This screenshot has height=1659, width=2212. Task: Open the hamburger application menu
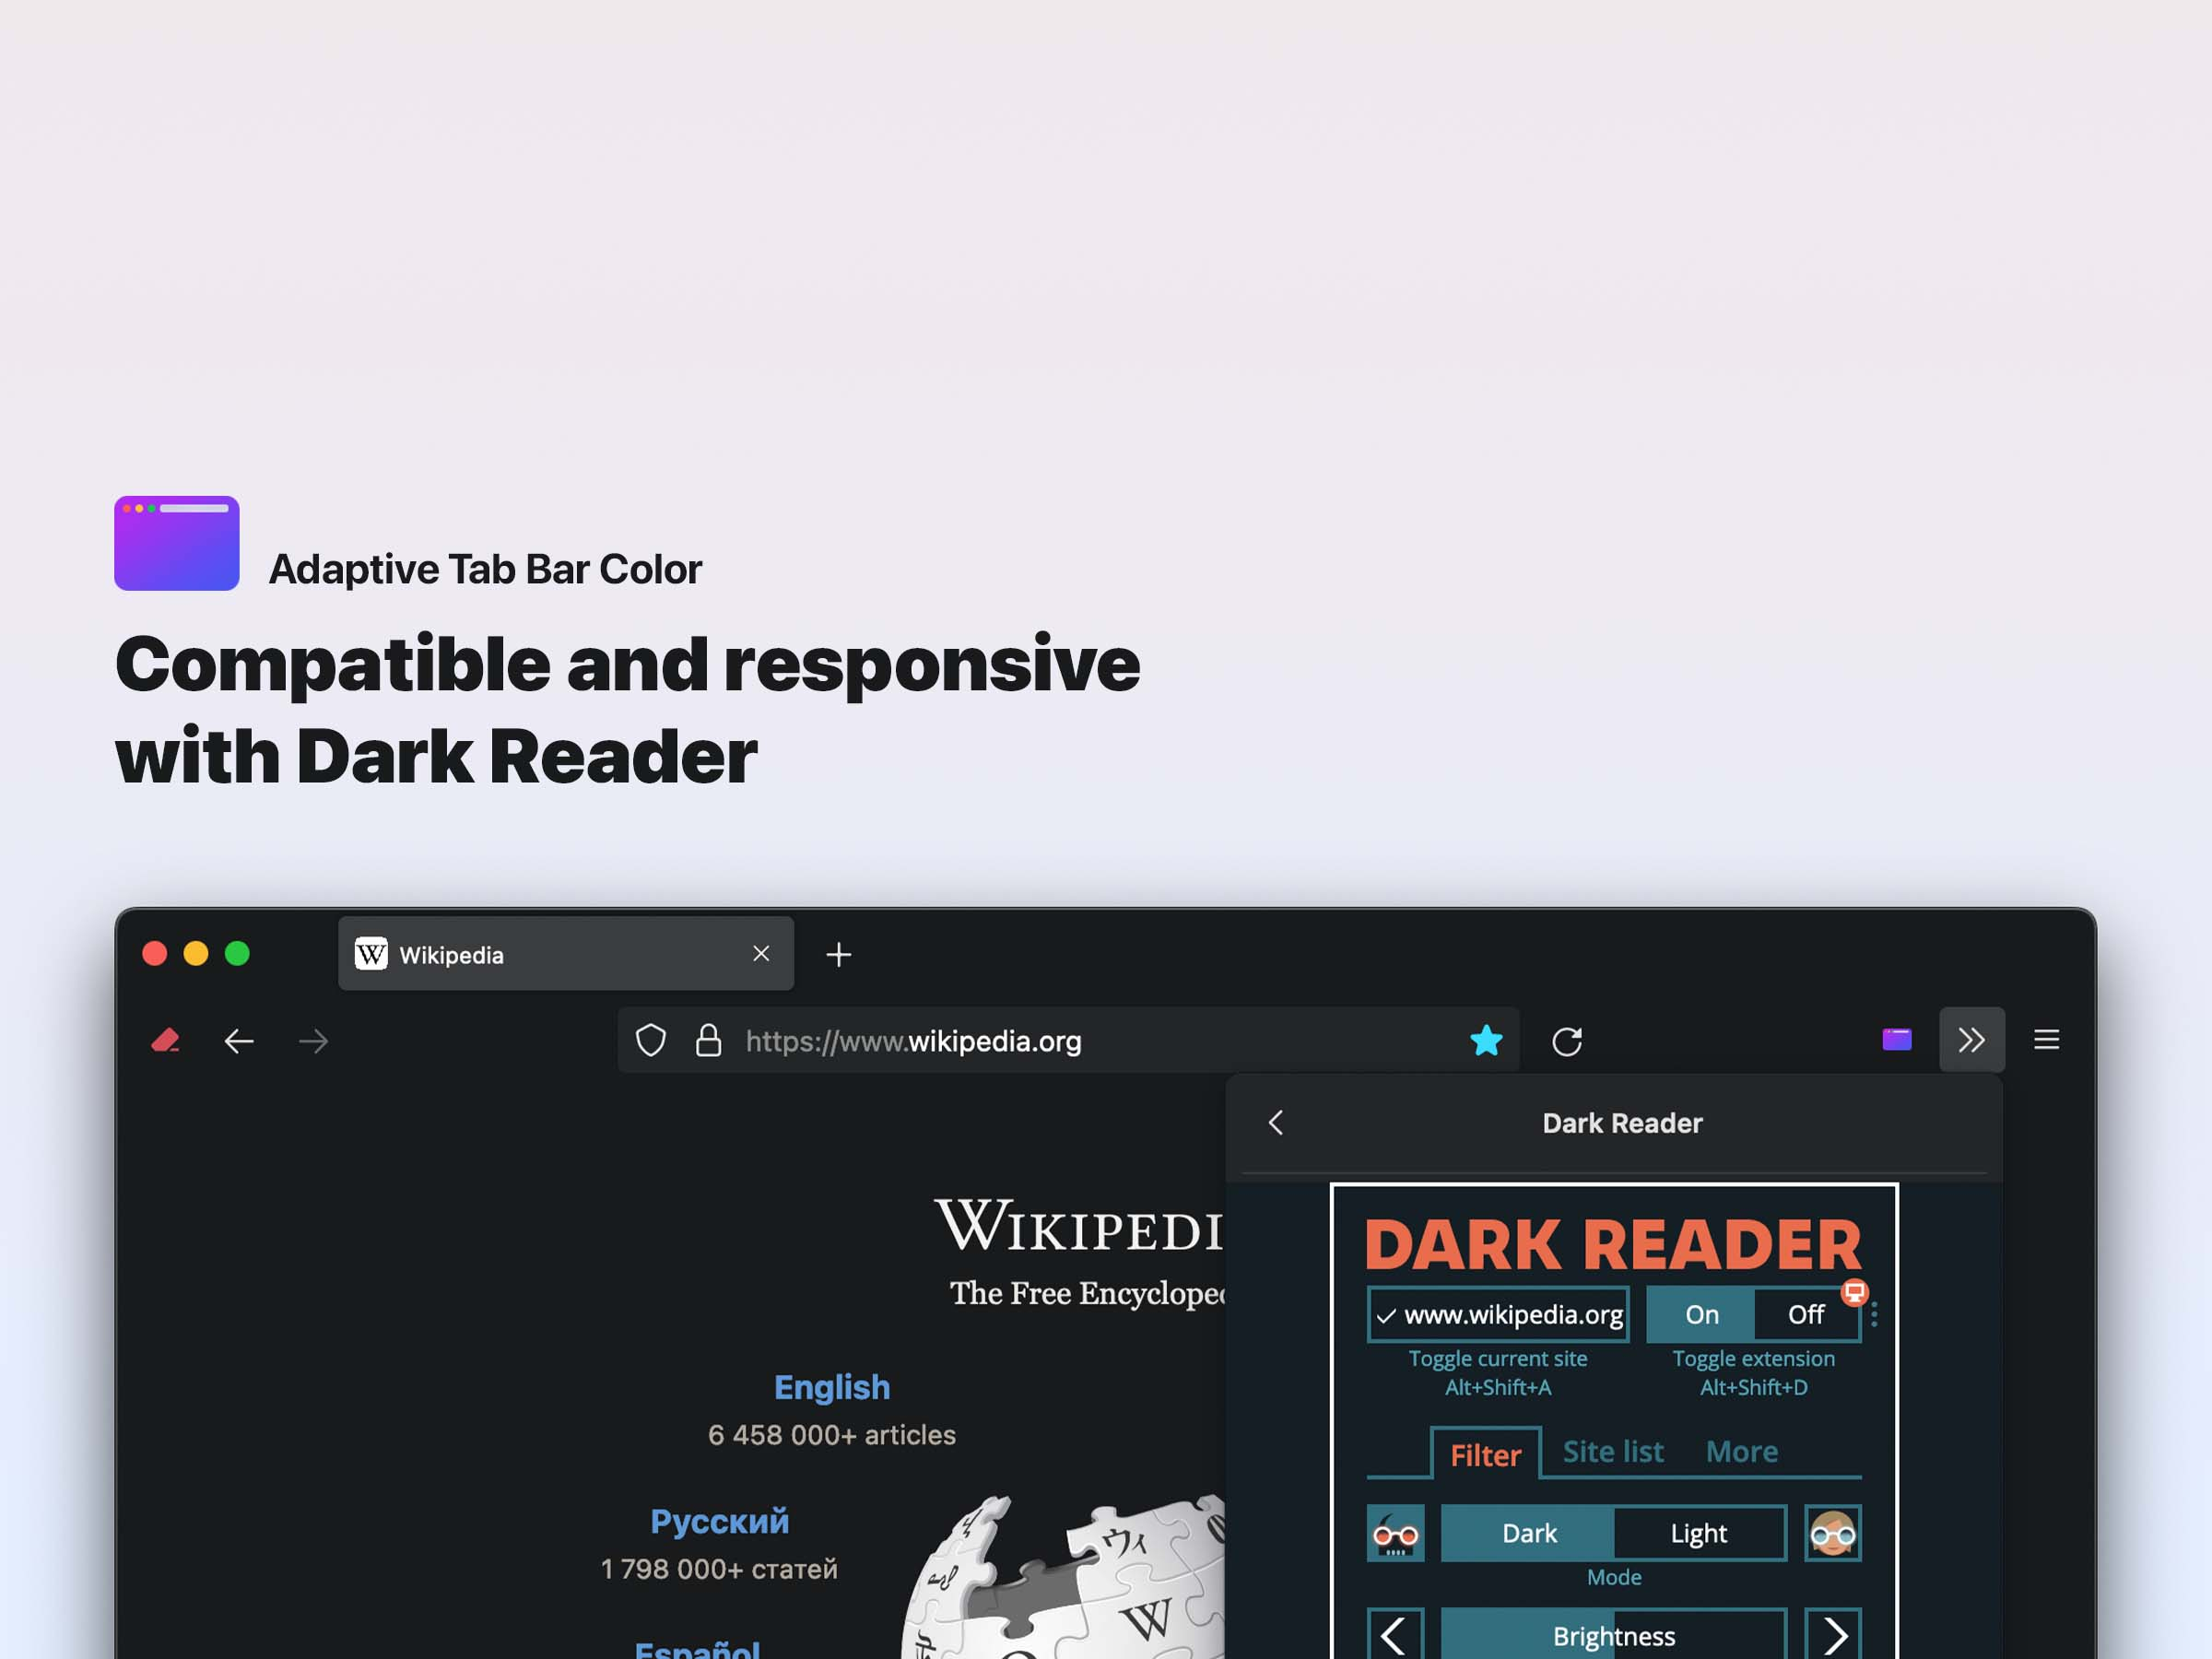click(2046, 1040)
